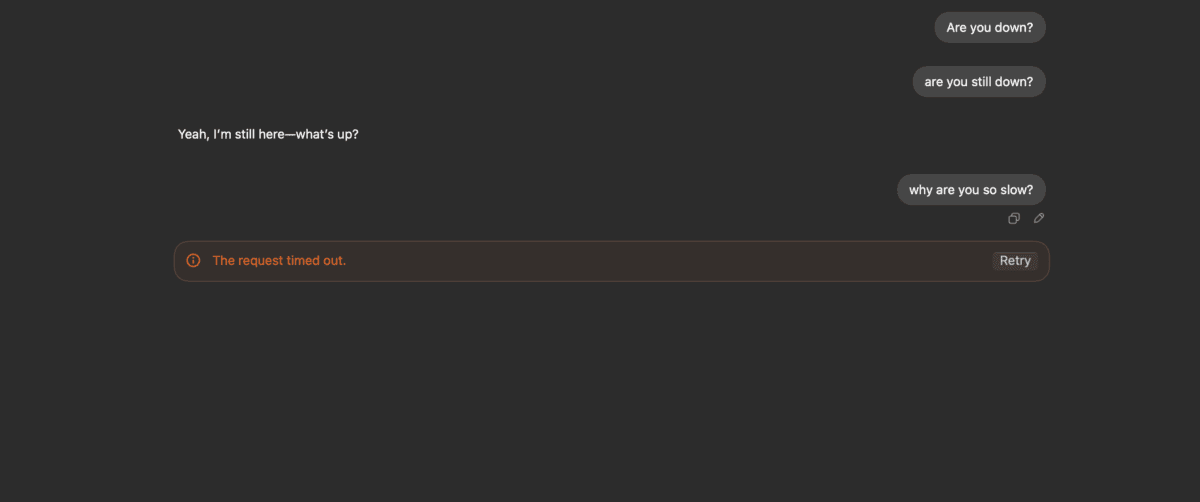Click the orange error info icon
1200x502 pixels.
[x=194, y=261]
